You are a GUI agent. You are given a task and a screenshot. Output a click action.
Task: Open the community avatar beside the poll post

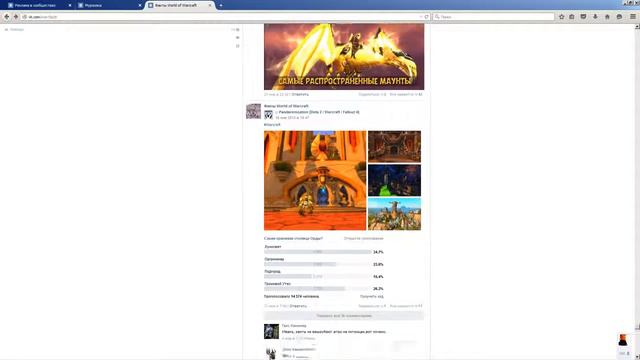click(x=253, y=111)
